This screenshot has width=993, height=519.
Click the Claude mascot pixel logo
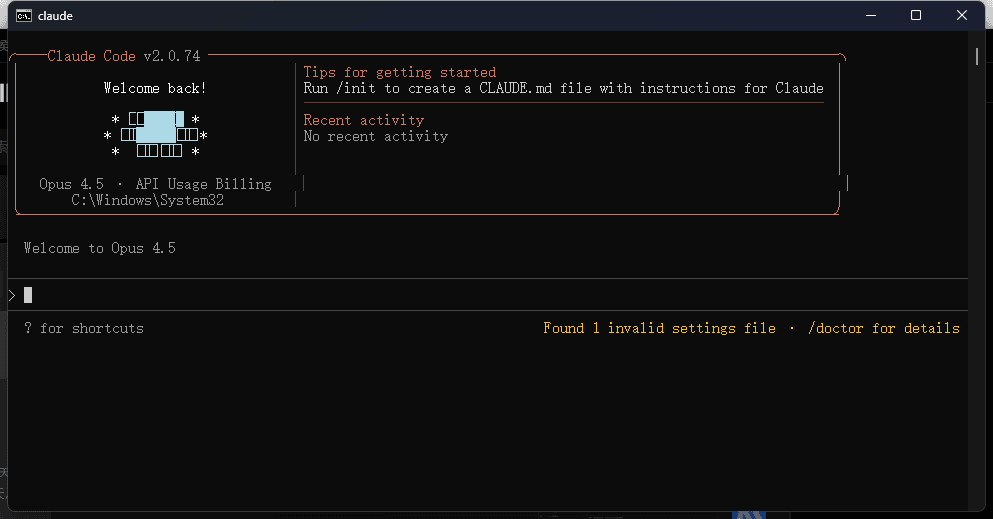tap(155, 136)
